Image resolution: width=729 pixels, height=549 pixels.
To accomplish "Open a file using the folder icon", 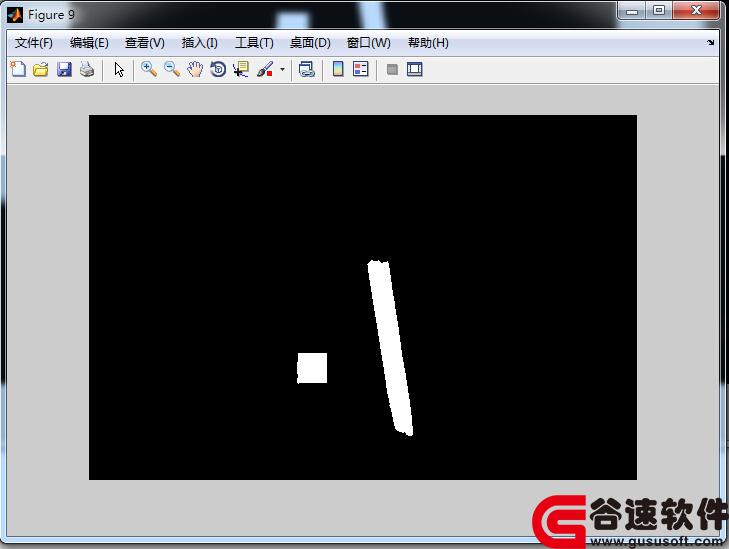I will (41, 69).
